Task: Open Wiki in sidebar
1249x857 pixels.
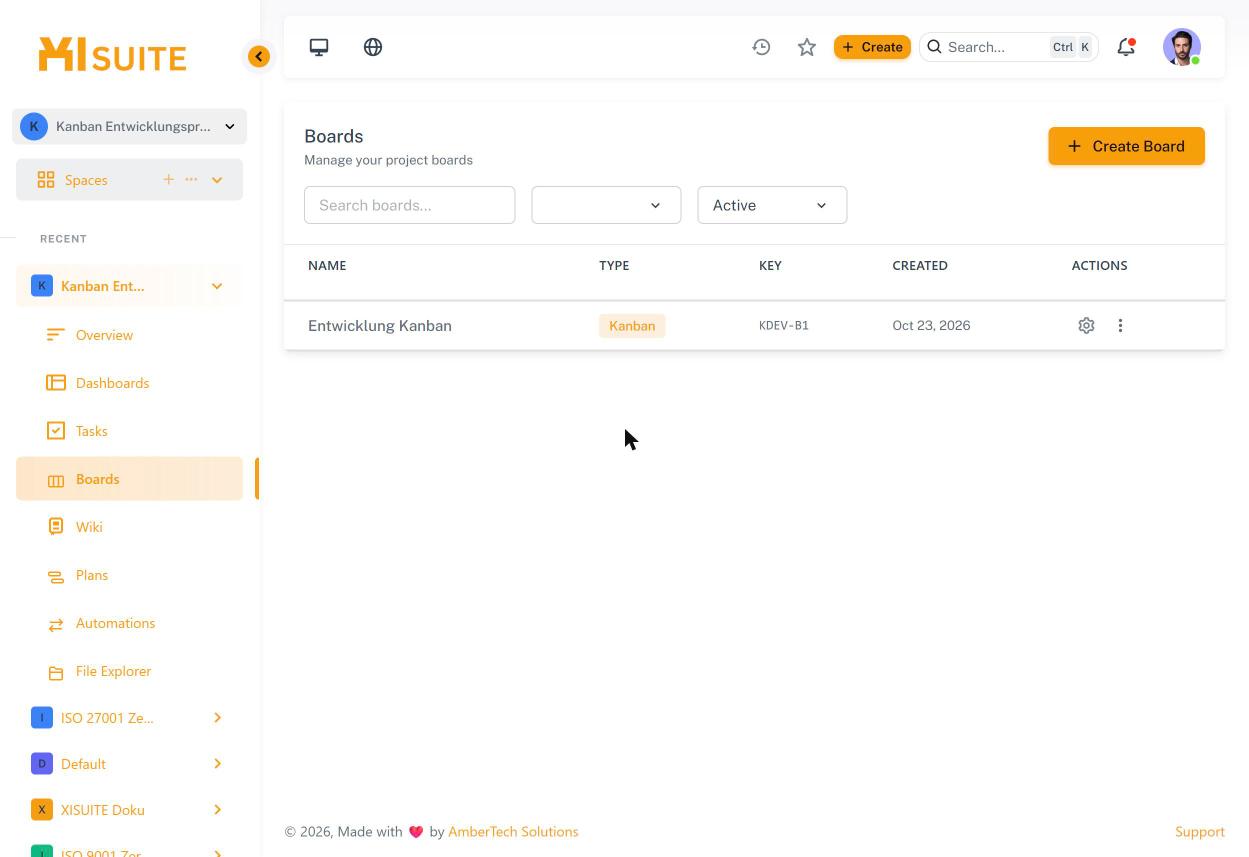Action: 129,527
